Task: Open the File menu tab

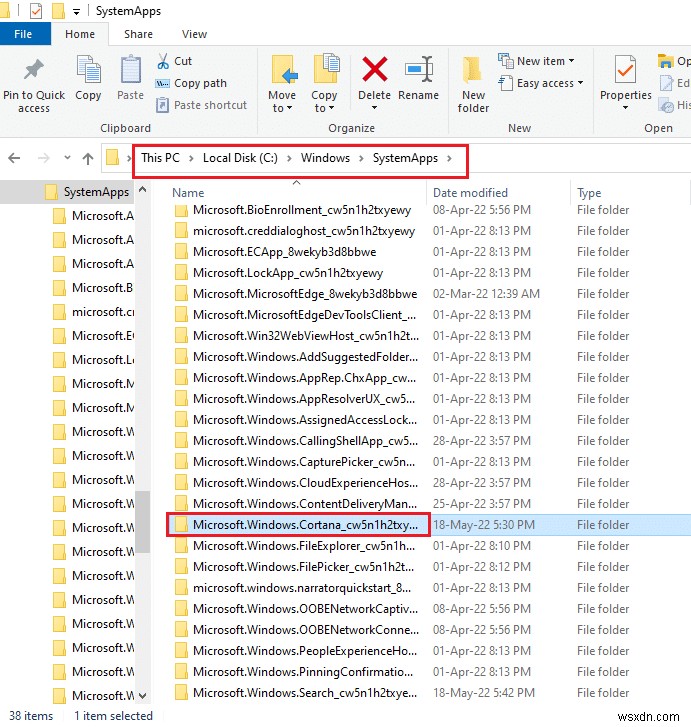Action: pos(25,34)
